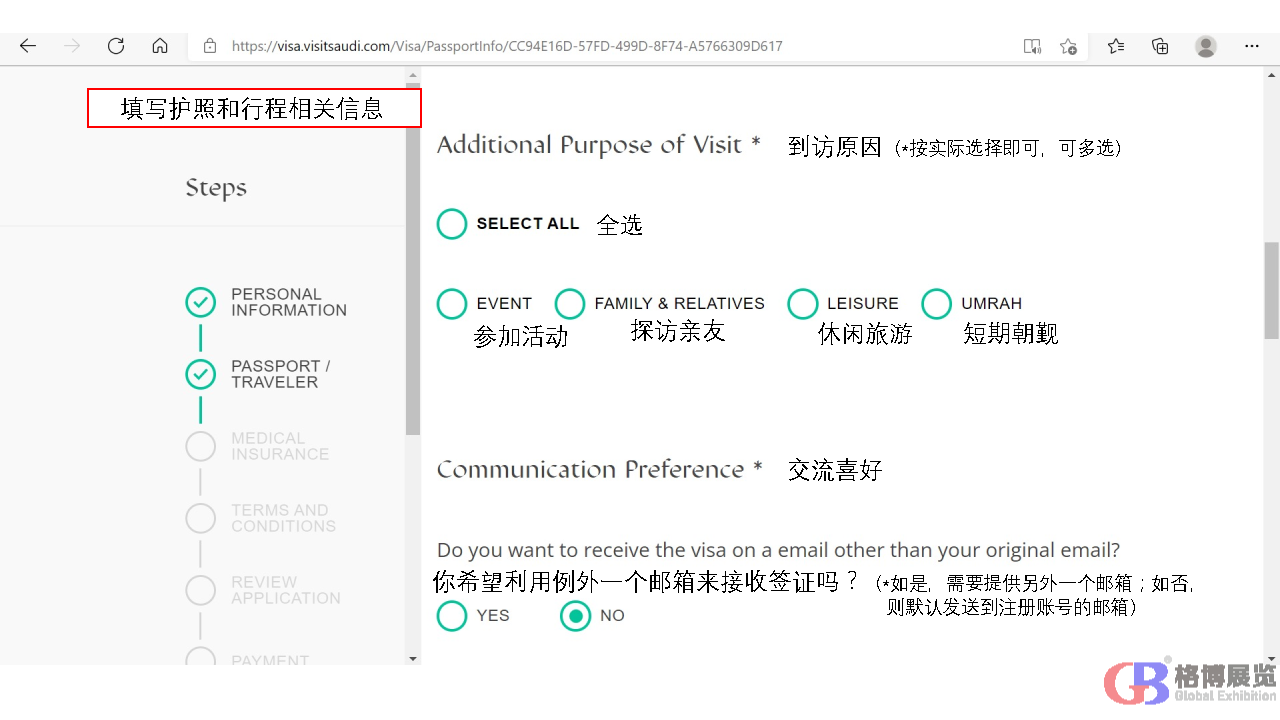The width and height of the screenshot is (1280, 720).
Task: Choose NO for alternate email
Action: pos(576,616)
